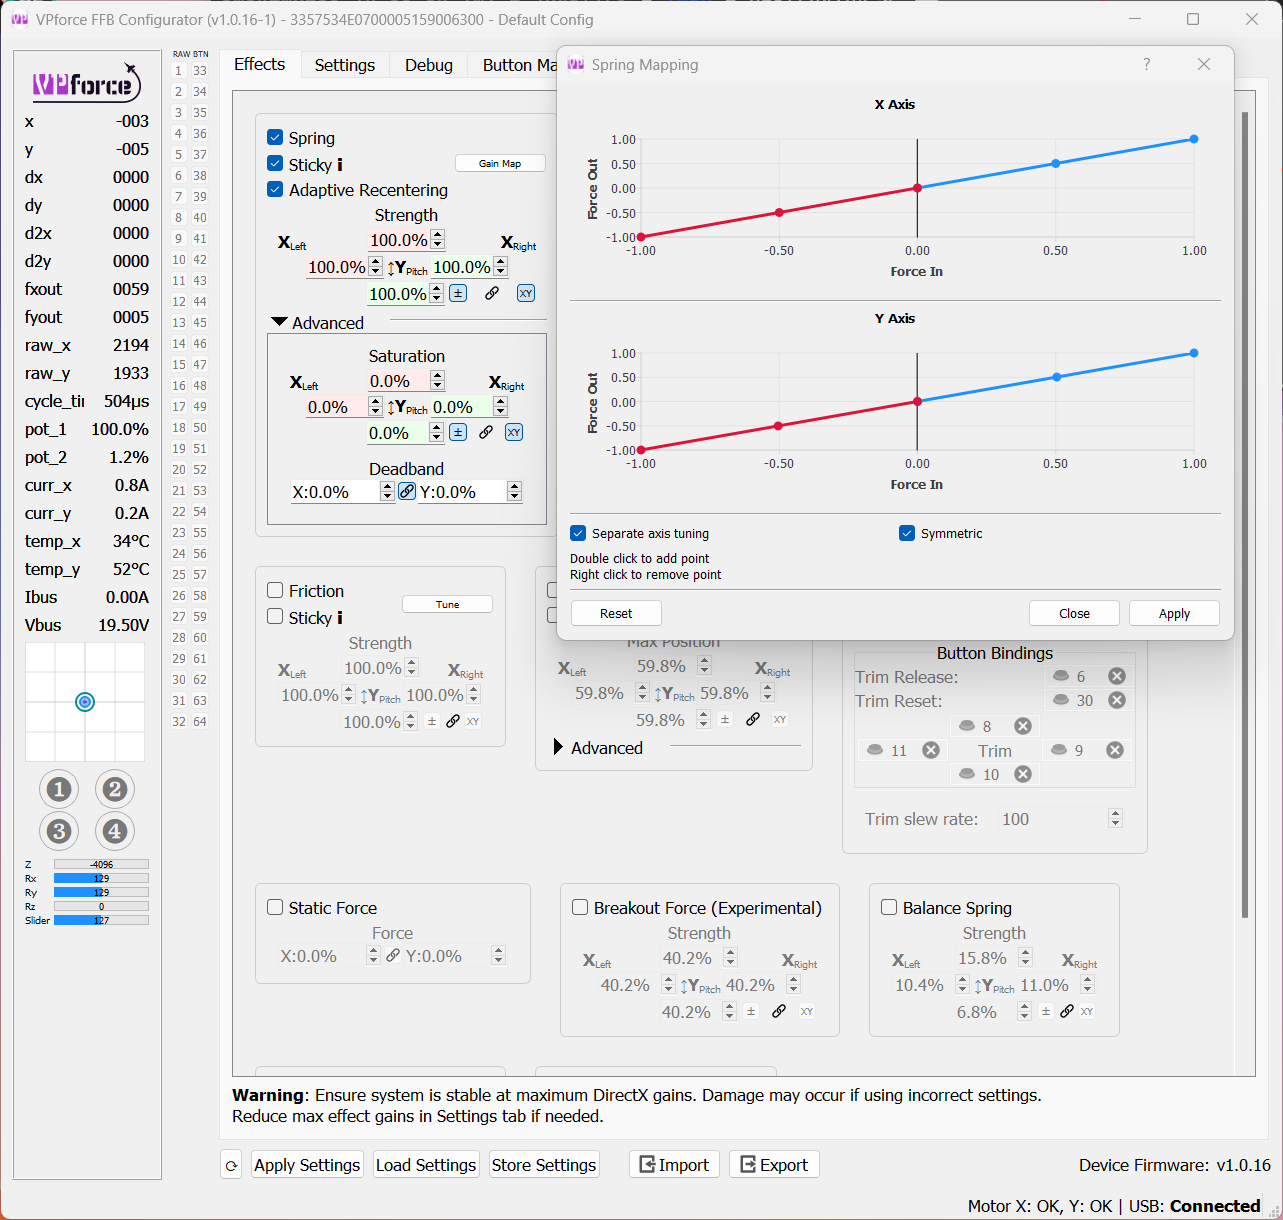Select X Axis curve point at 0.50
This screenshot has width=1283, height=1220.
1056,163
